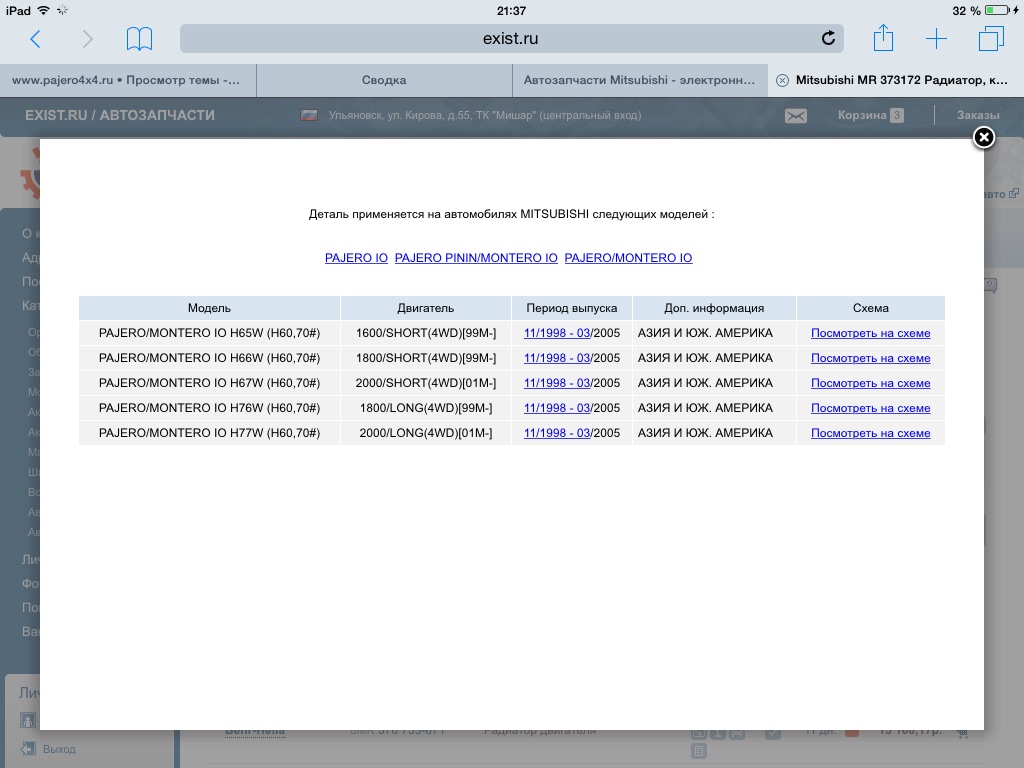
Task: Click Посмотреть на схеме for H67W
Action: pyautogui.click(x=871, y=383)
